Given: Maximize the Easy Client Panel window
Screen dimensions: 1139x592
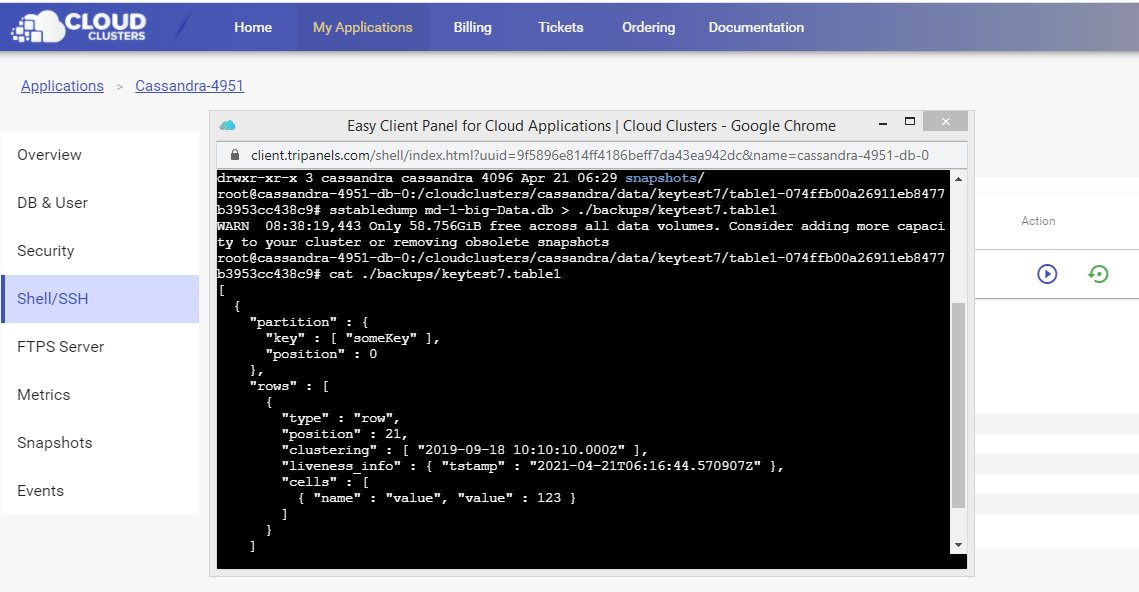Looking at the screenshot, I should [x=909, y=121].
